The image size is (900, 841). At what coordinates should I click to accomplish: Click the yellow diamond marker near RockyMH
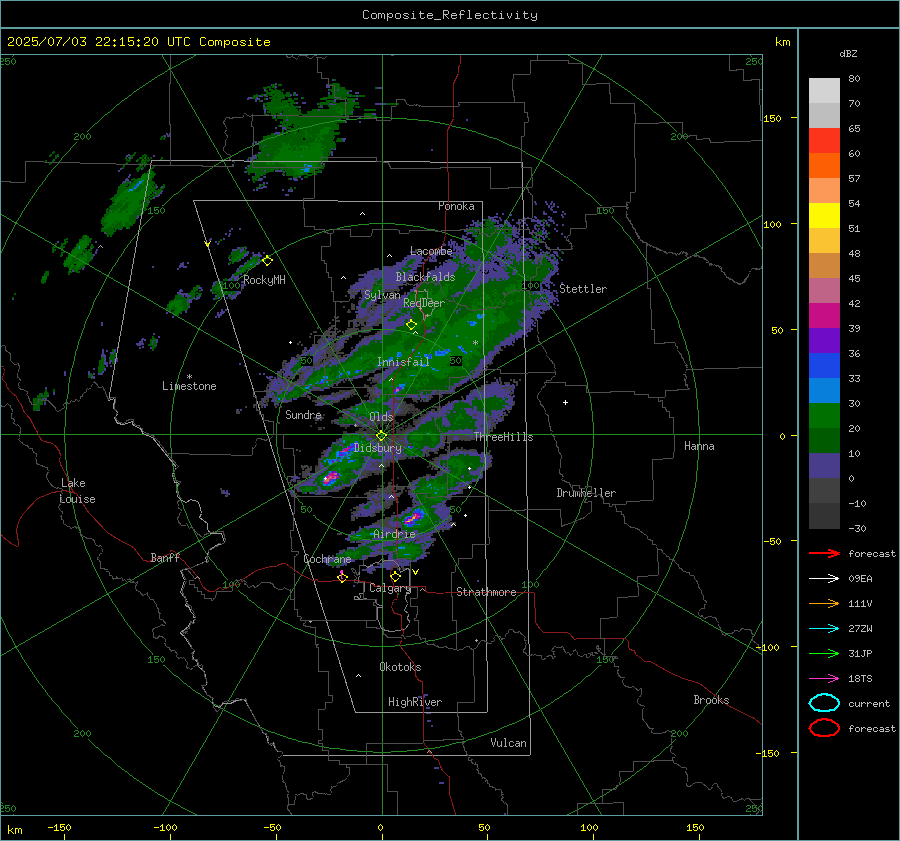pos(267,261)
